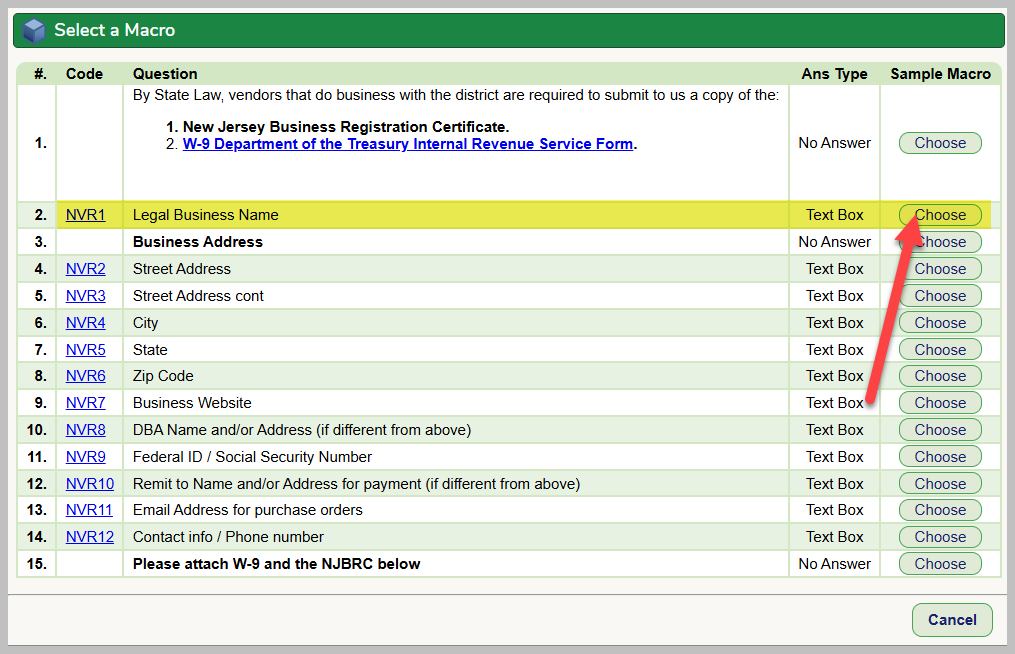Select 'Email Address for purchase orders' text
This screenshot has height=654, width=1015.
pyautogui.click(x=248, y=510)
